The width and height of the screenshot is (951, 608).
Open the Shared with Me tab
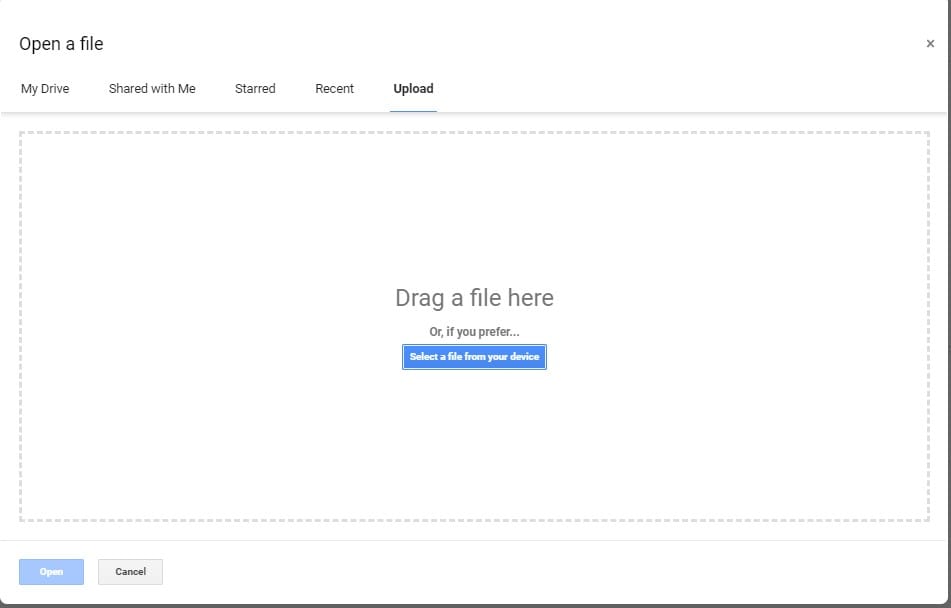(x=152, y=89)
